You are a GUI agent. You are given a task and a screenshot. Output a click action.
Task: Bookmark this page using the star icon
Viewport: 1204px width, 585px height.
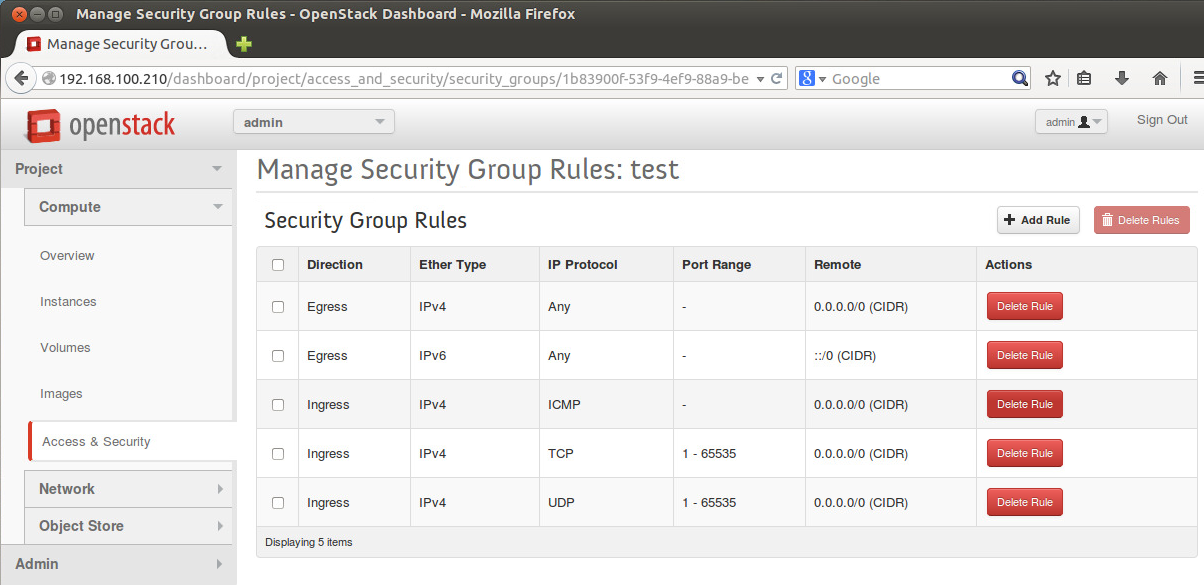click(1052, 78)
